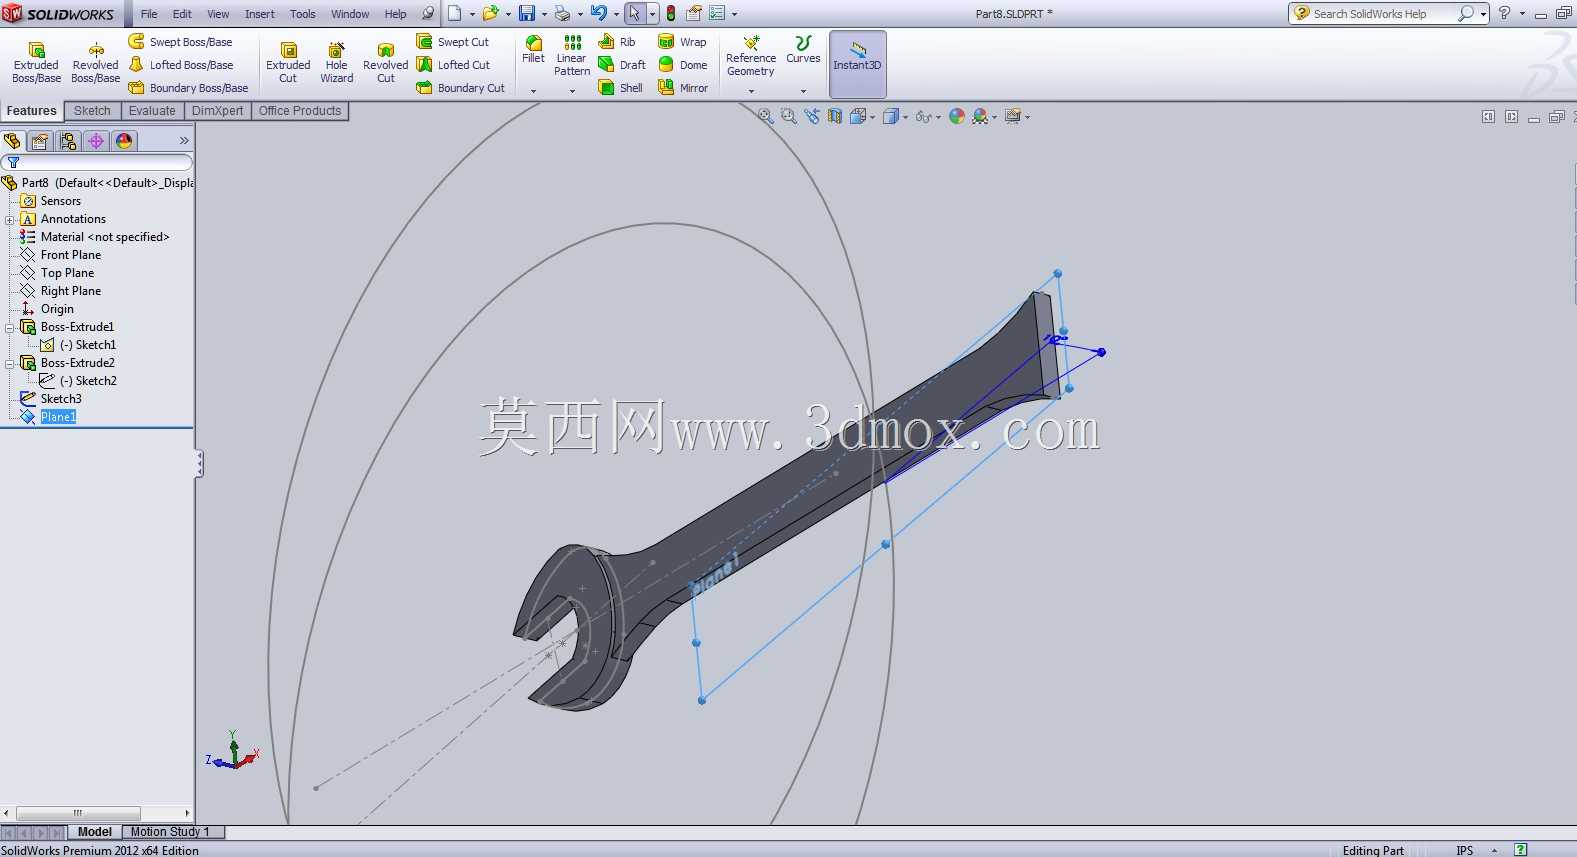Select the Swept Cut tool
1577x857 pixels.
(453, 42)
